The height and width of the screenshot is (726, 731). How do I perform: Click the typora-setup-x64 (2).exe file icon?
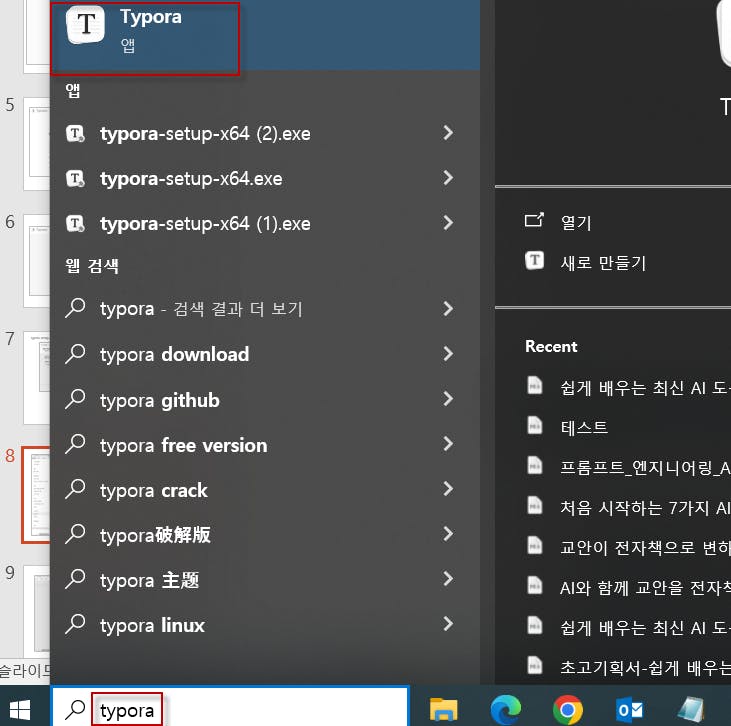[x=75, y=133]
